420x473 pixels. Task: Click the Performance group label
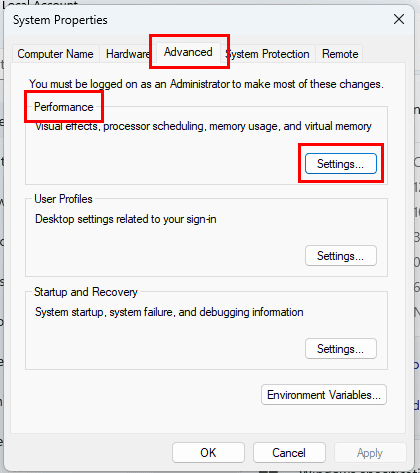coord(64,107)
